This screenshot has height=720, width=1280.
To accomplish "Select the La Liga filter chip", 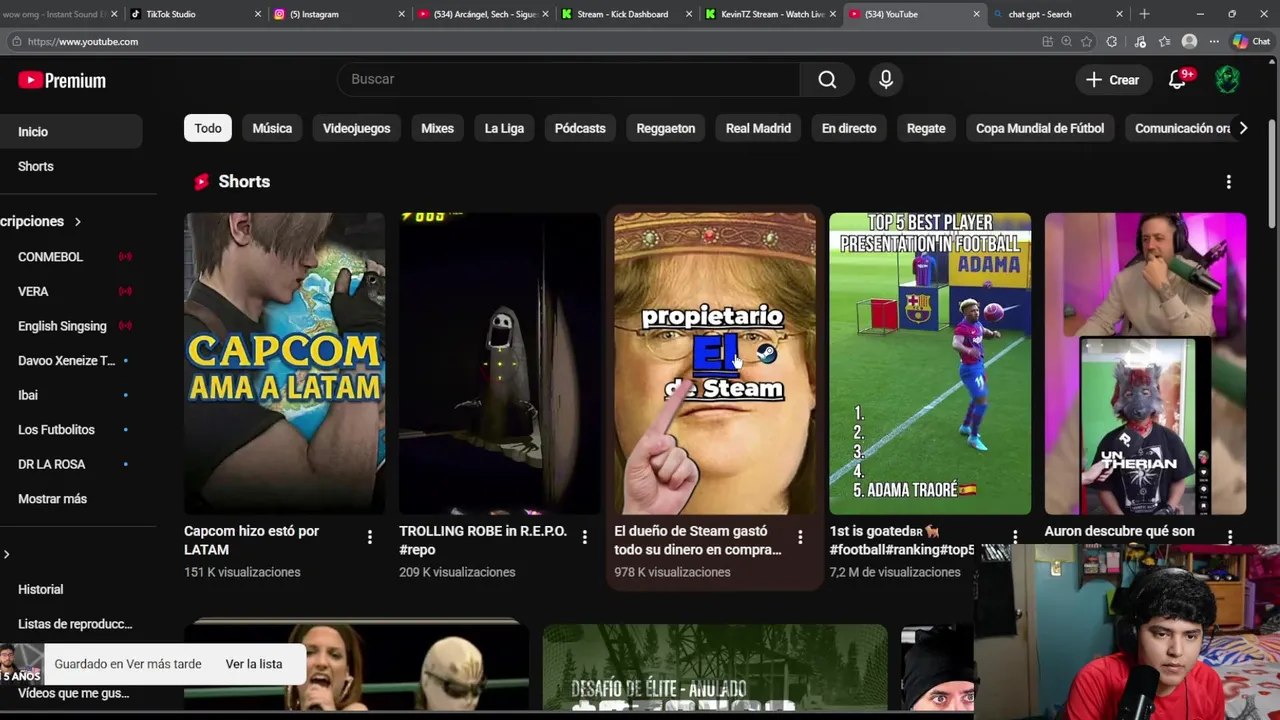I will coord(504,128).
